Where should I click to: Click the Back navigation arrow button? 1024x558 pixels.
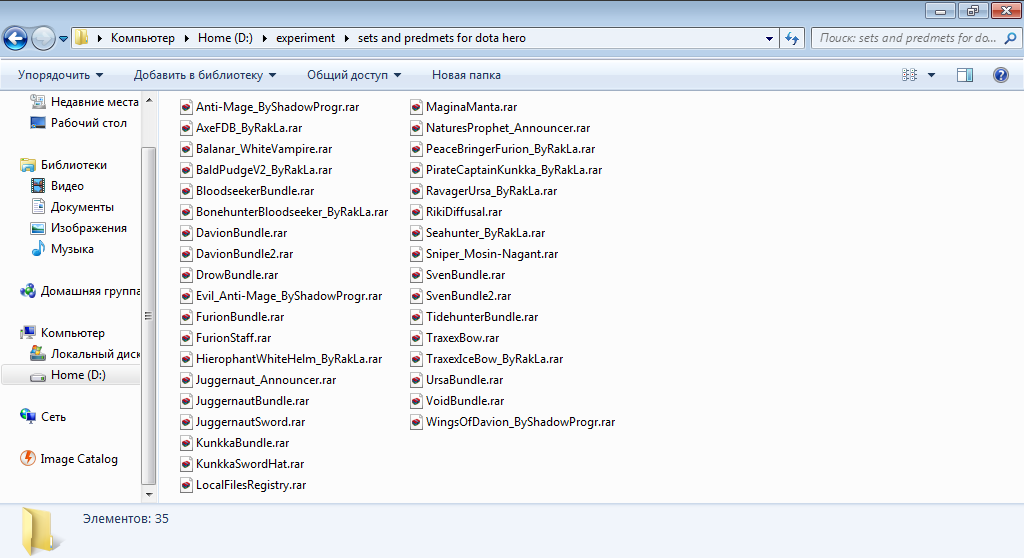16,38
